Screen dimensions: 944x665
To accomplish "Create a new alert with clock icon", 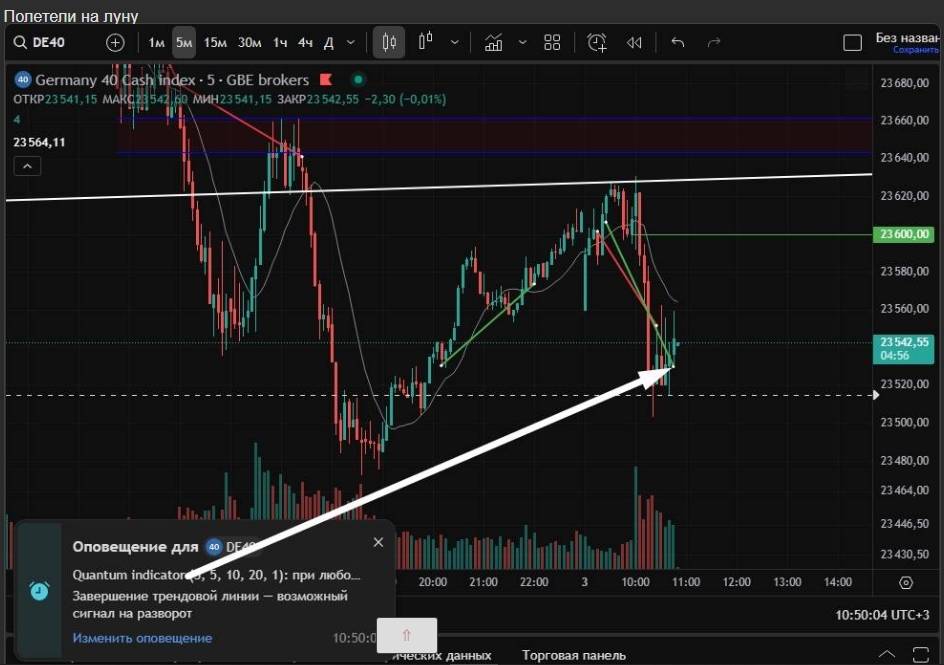I will 597,42.
